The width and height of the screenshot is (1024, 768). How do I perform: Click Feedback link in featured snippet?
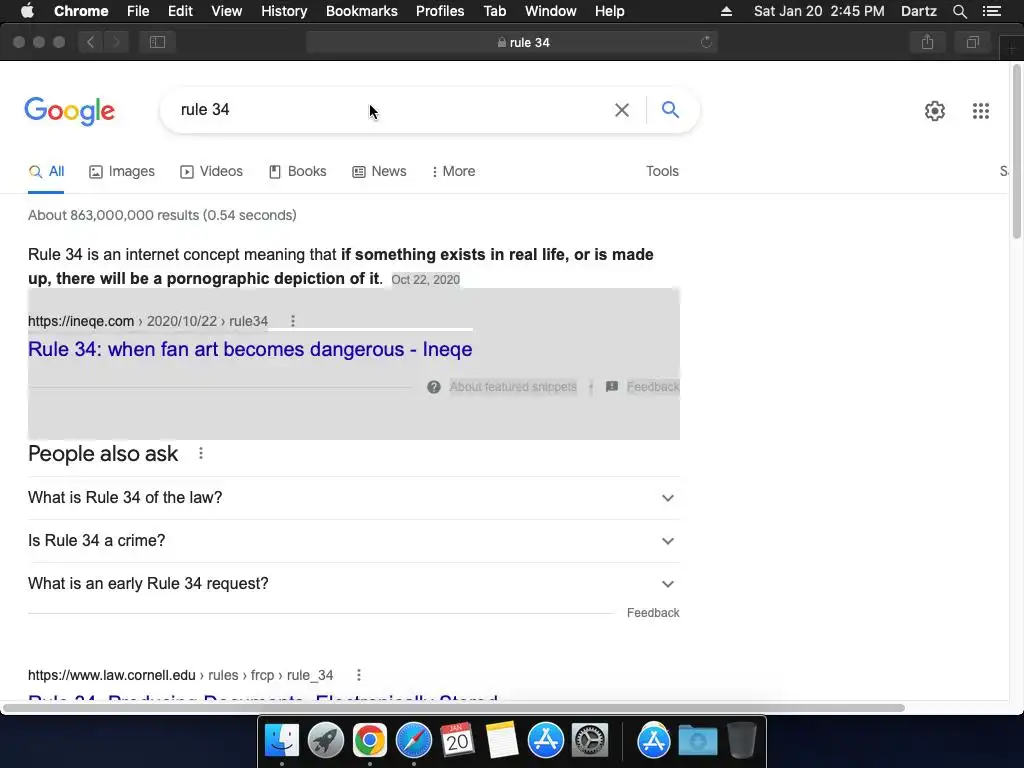(653, 387)
